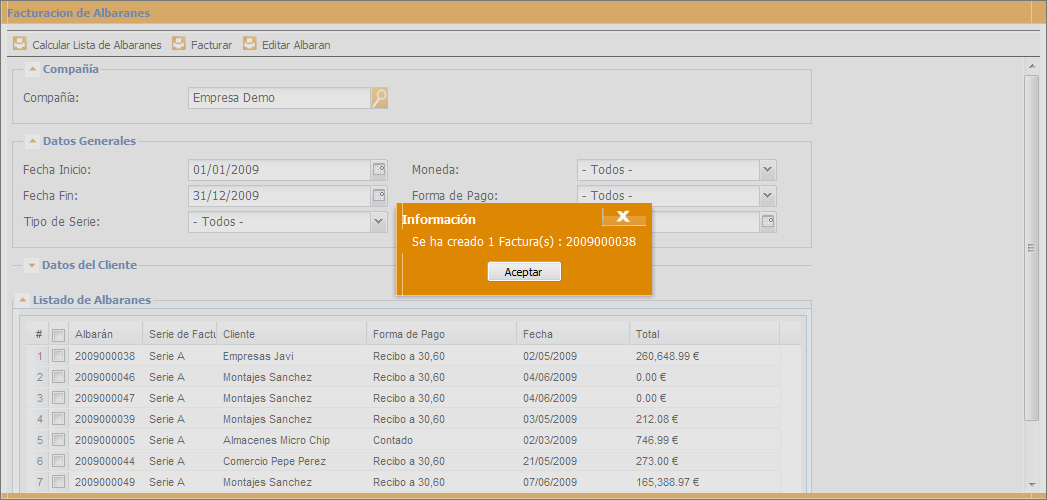The image size is (1047, 500).
Task: Open calendar icon right of Tipo de Serie row
Action: (x=767, y=222)
